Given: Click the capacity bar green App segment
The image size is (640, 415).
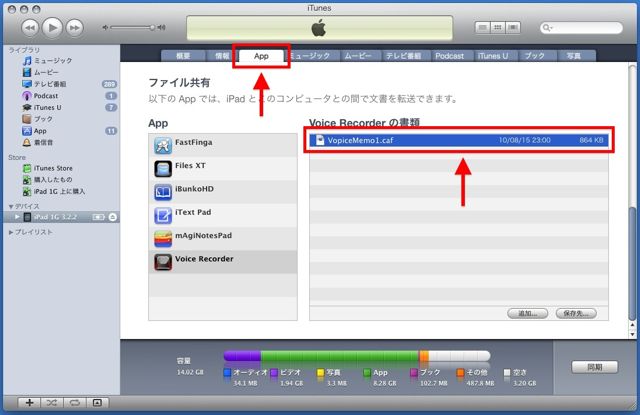Looking at the screenshot, I should coord(340,356).
